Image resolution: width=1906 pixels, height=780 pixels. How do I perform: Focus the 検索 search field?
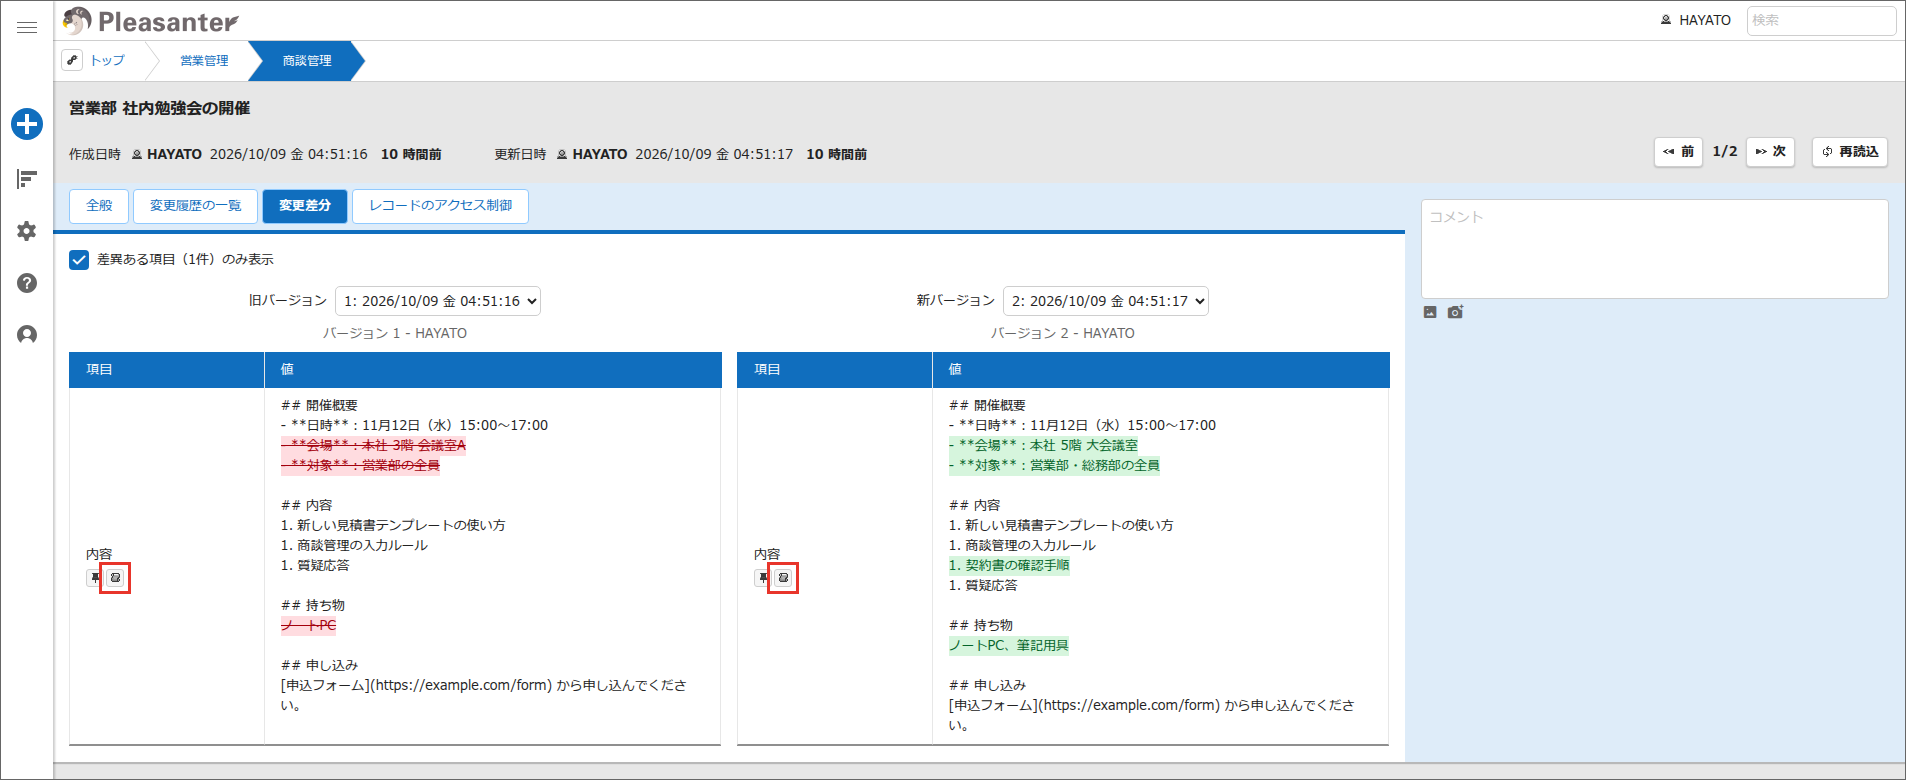[1821, 20]
